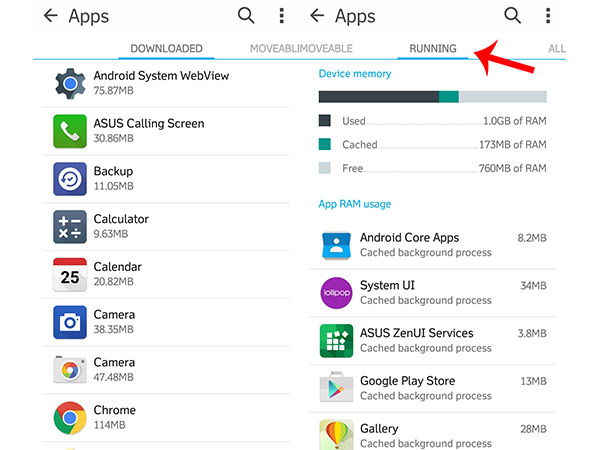600x450 pixels.
Task: Tap the Device memory usage bar
Action: 432,96
